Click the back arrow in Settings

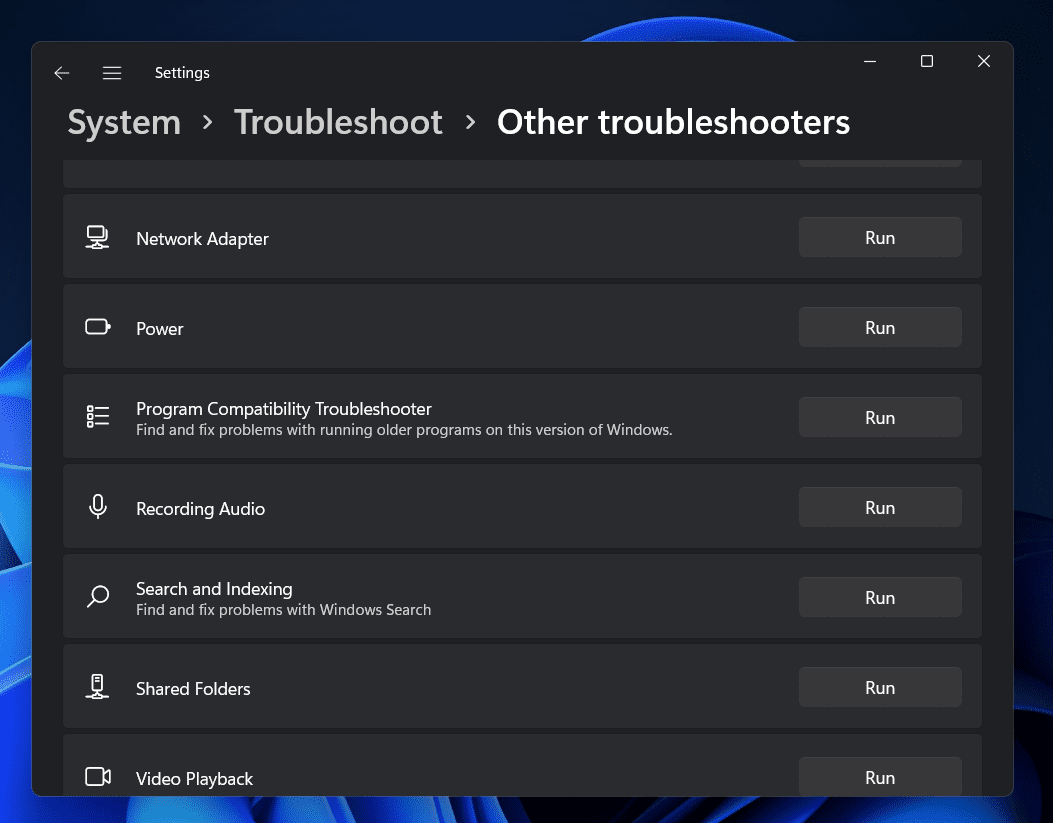click(x=62, y=72)
